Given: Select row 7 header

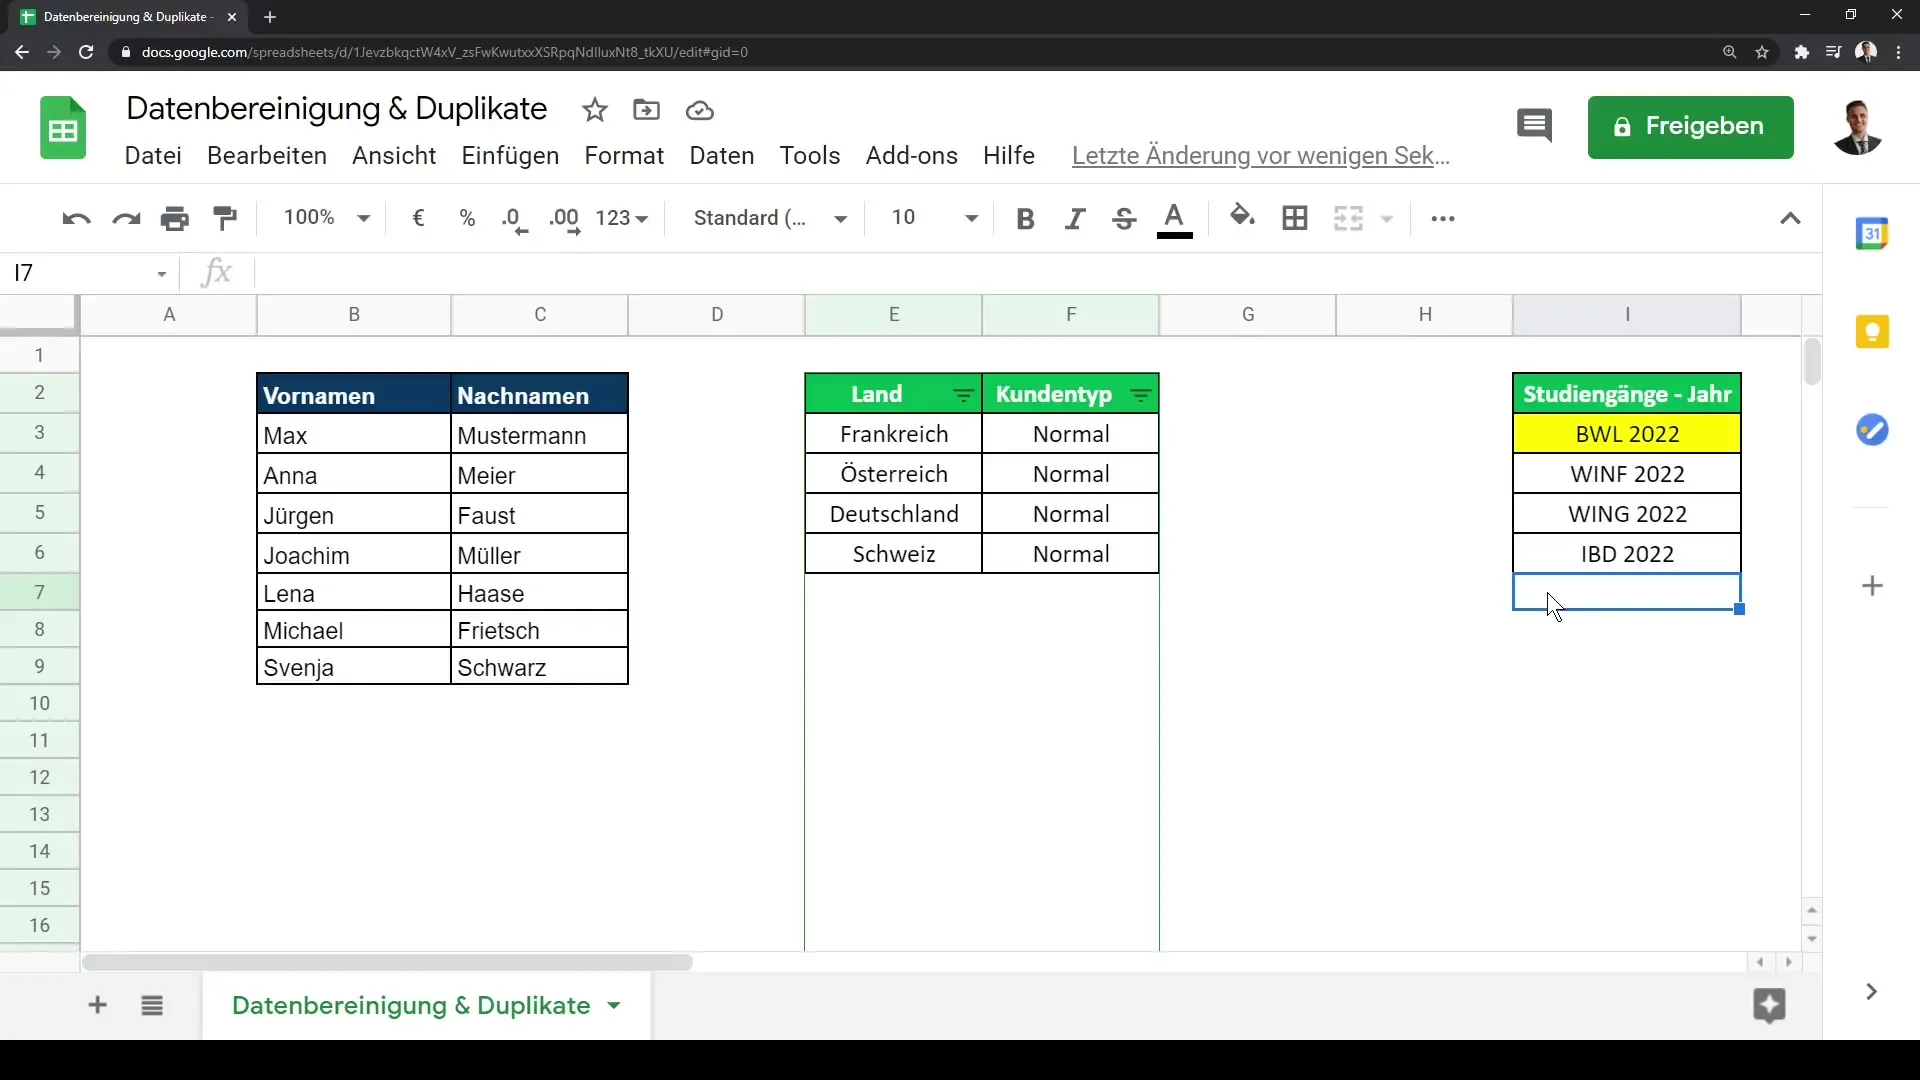Looking at the screenshot, I should [x=40, y=592].
